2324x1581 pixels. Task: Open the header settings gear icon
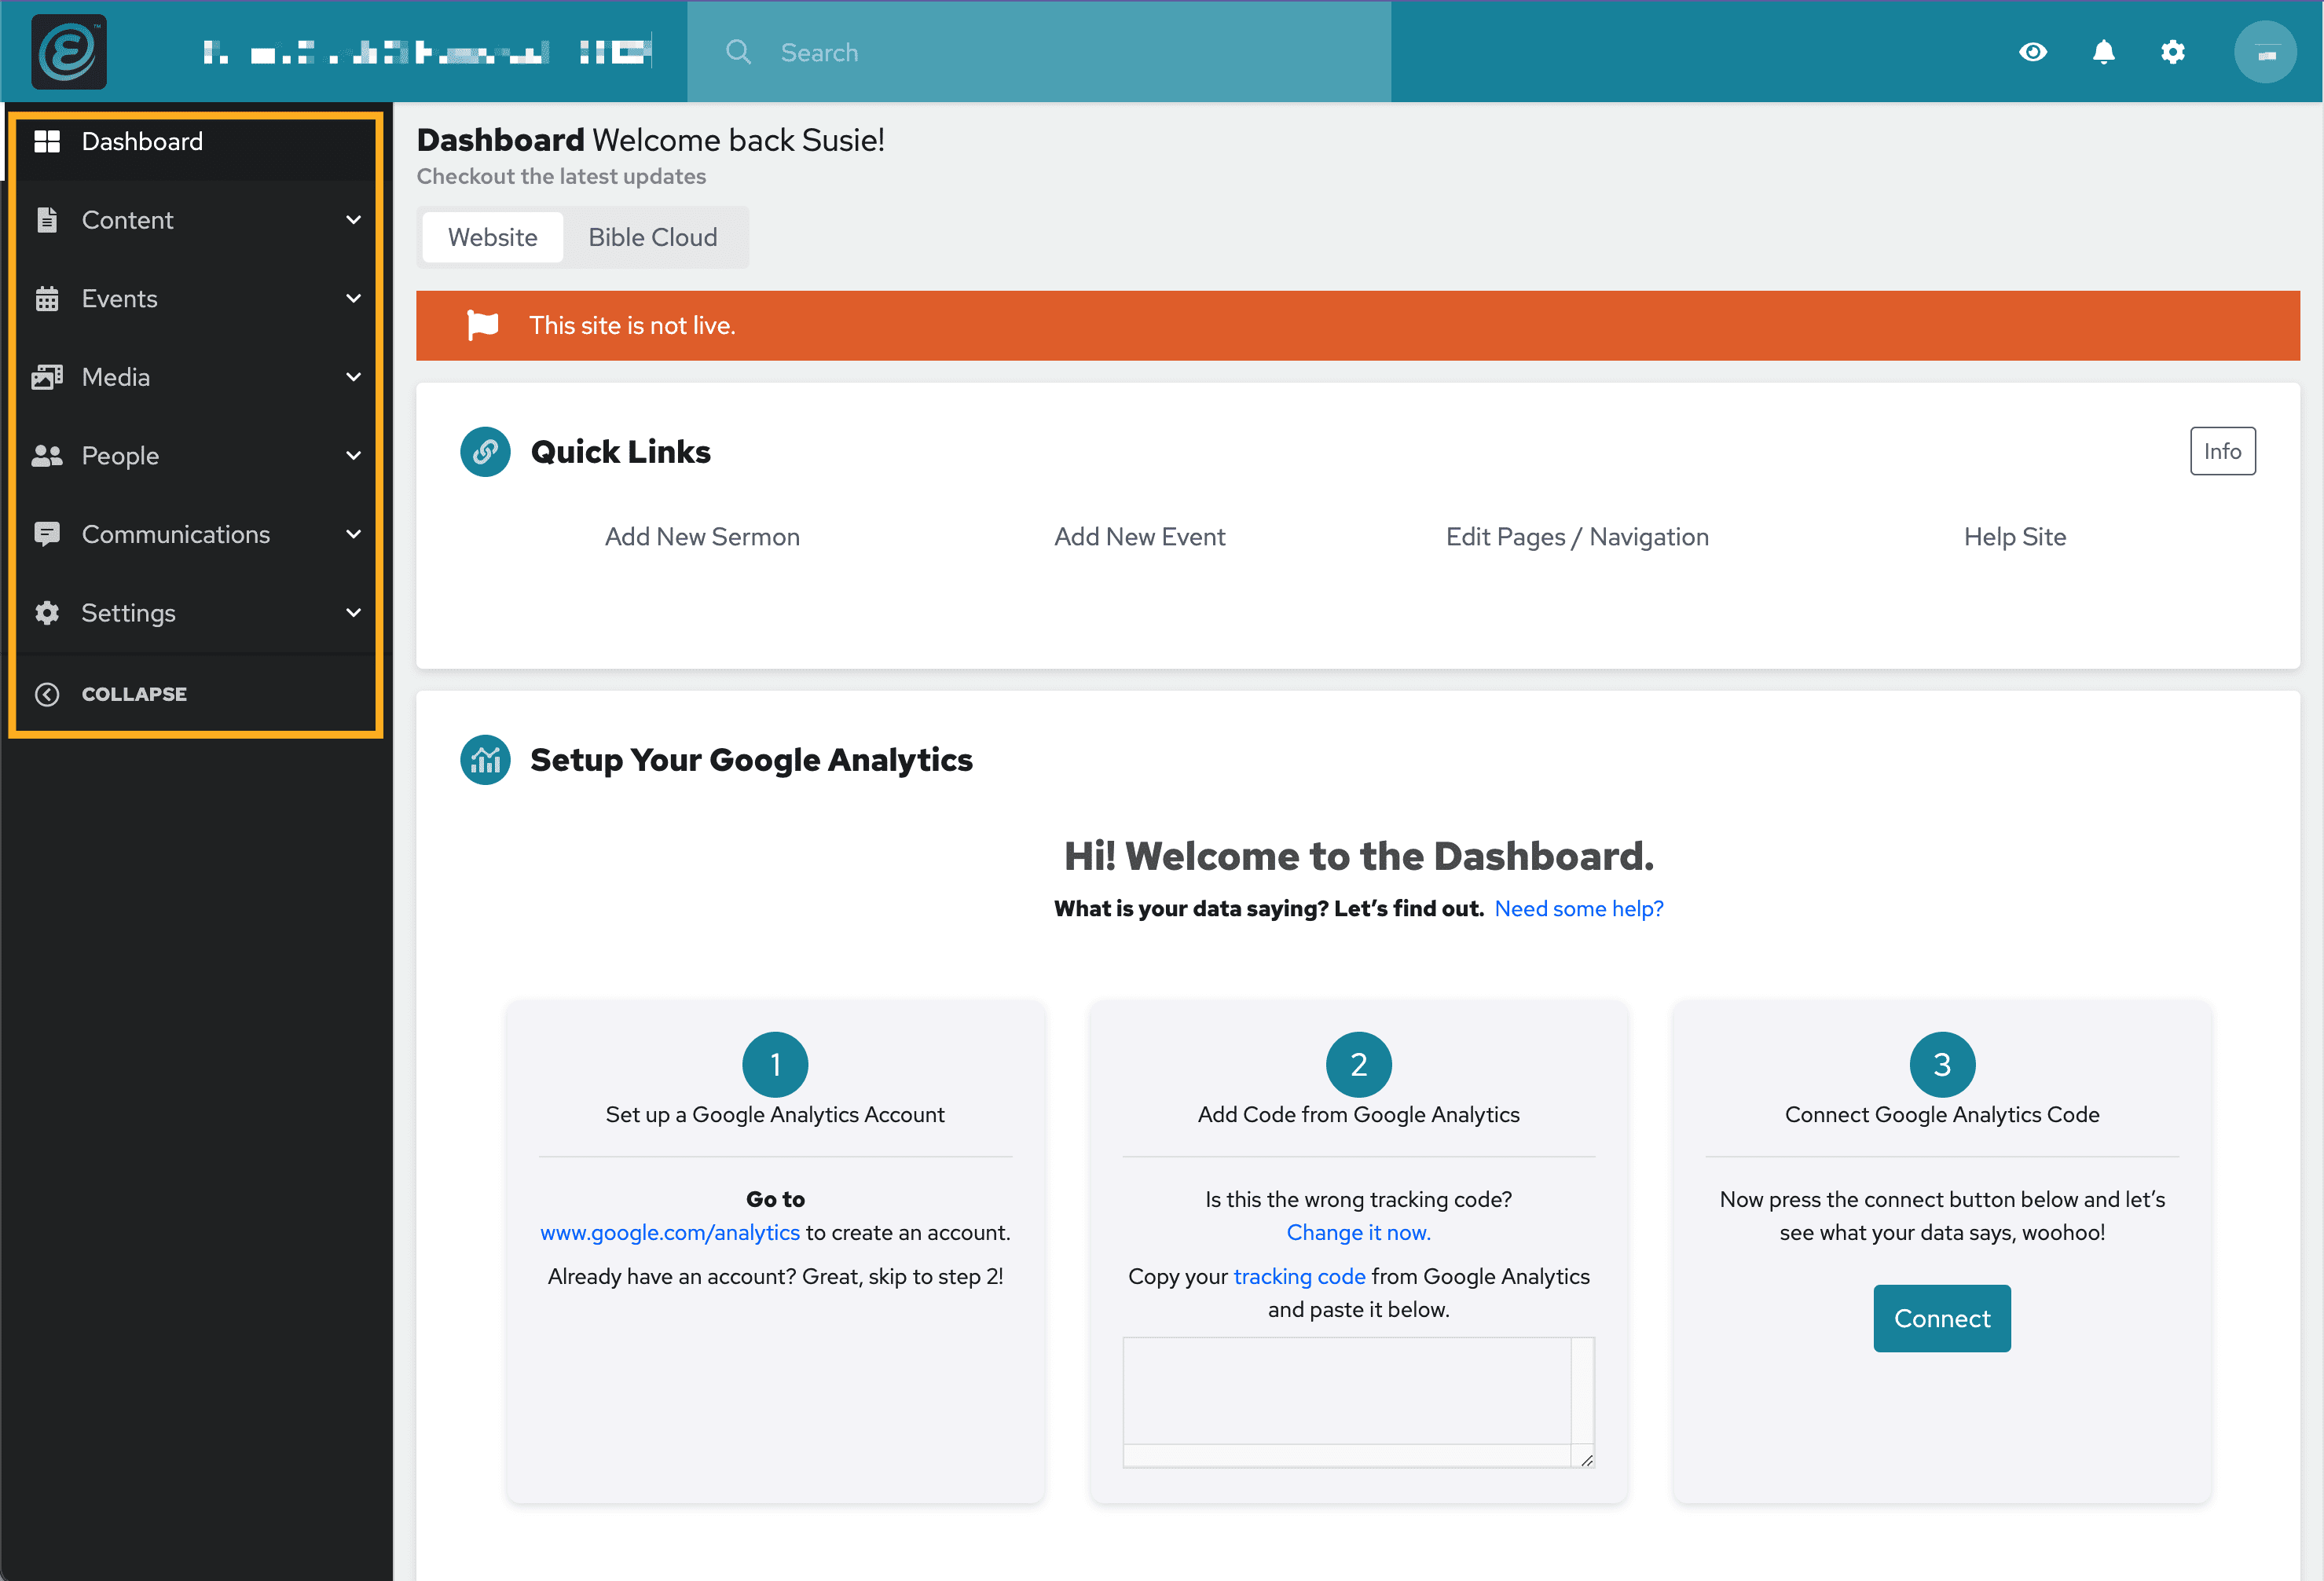2172,52
